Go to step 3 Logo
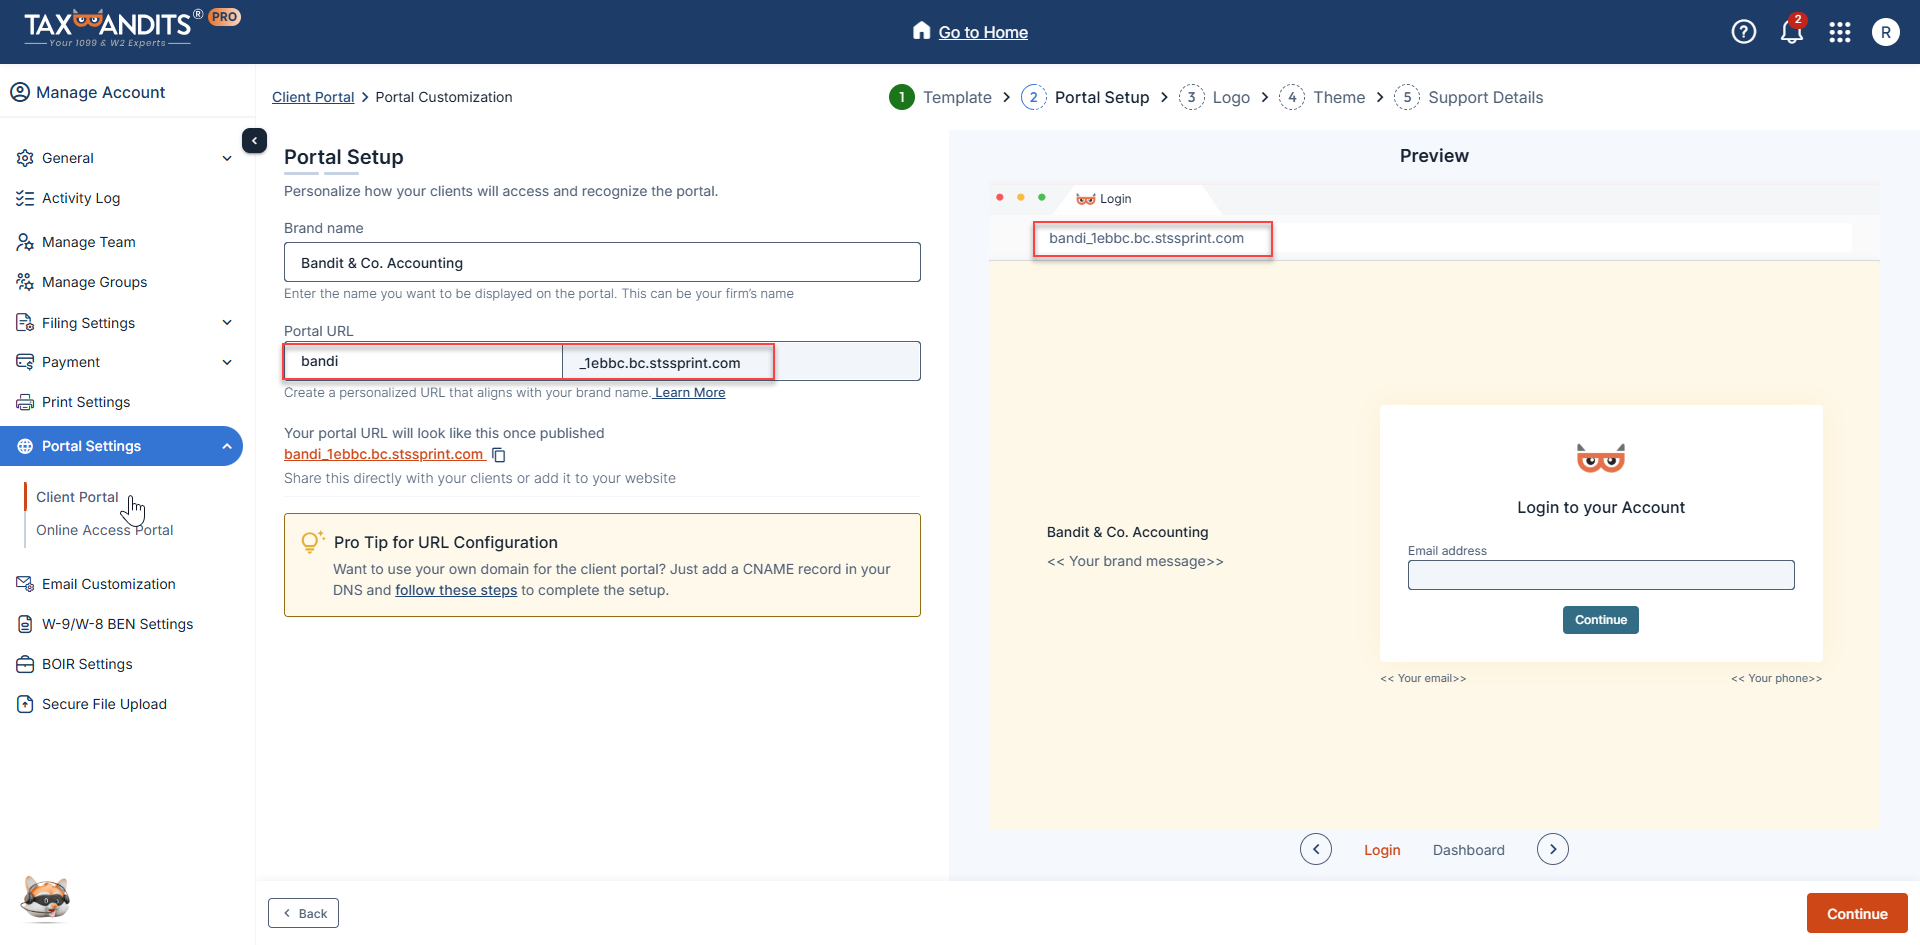The image size is (1920, 945). click(x=1214, y=97)
